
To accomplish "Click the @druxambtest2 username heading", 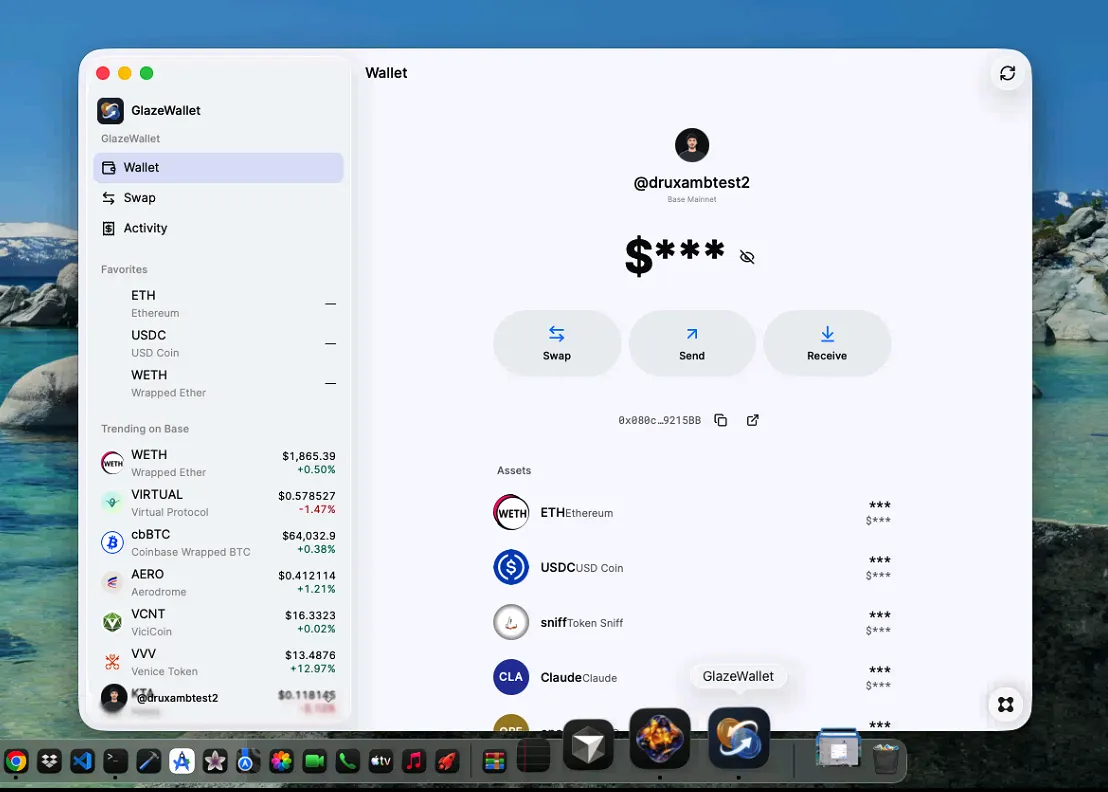I will (x=692, y=182).
